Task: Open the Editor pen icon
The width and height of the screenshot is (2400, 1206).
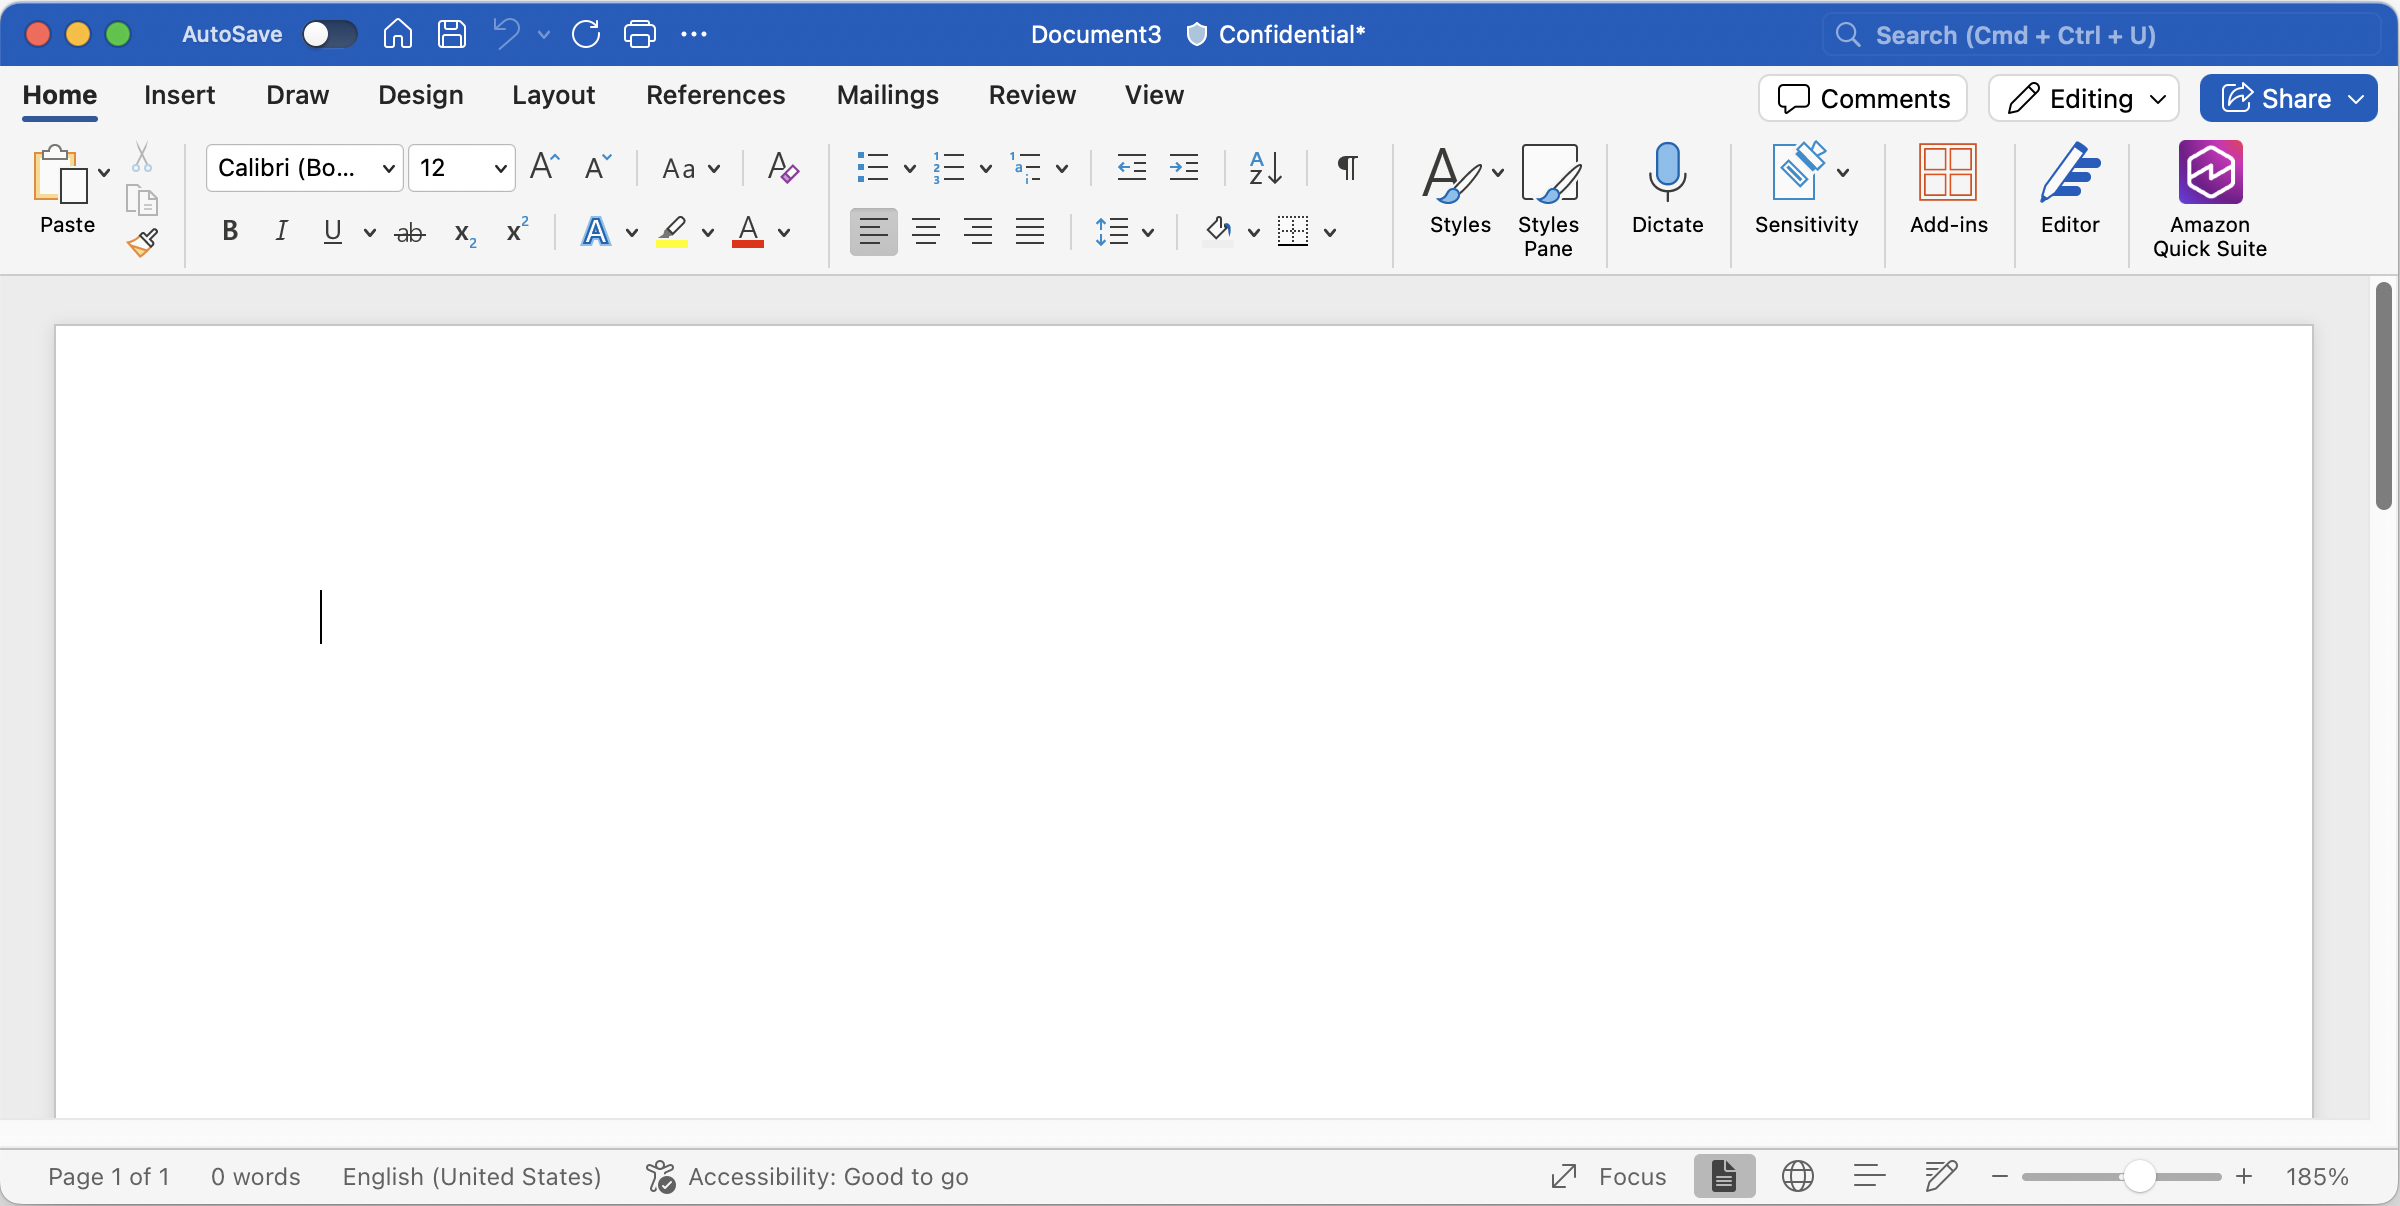Action: click(x=2069, y=174)
